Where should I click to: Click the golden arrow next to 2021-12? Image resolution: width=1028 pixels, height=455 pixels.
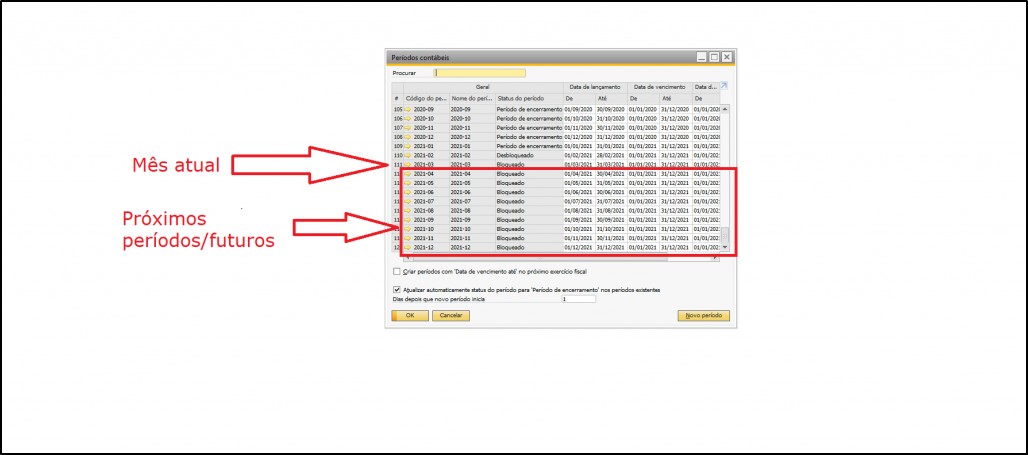tap(408, 247)
